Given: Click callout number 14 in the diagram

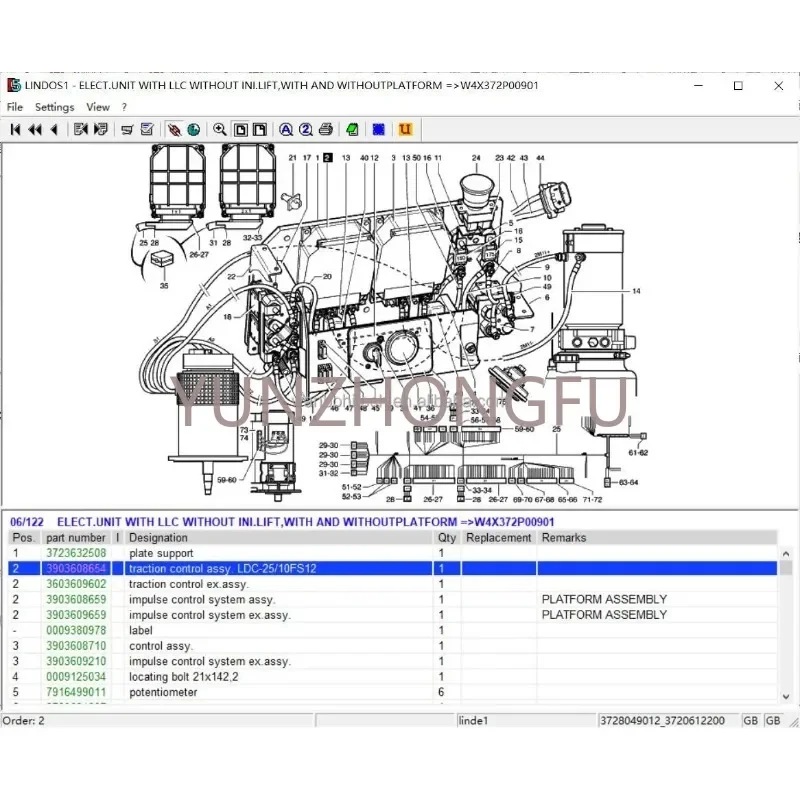Looking at the screenshot, I should click(636, 291).
